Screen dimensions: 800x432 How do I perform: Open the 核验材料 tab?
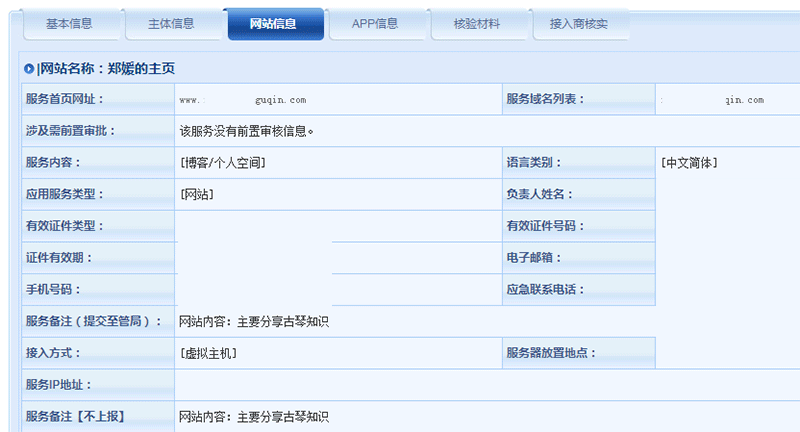pos(477,23)
